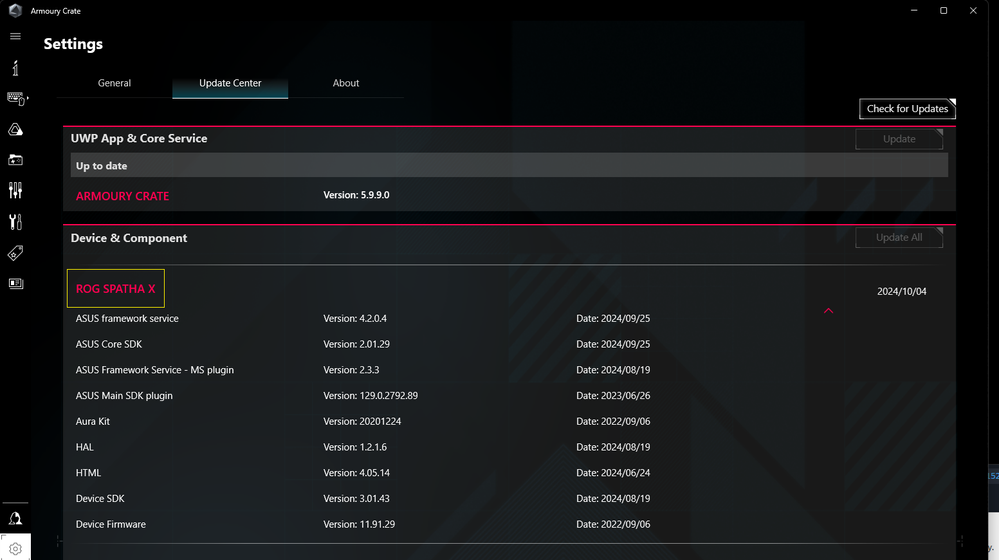Click the Update button for UWP App
This screenshot has height=560, width=999.
coord(899,139)
